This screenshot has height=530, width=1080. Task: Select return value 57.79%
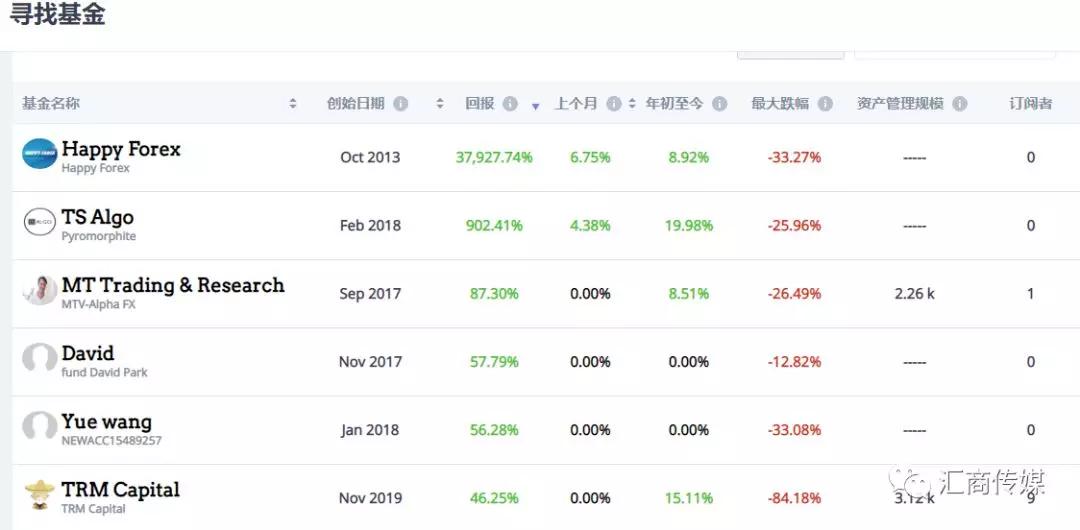pyautogui.click(x=494, y=362)
